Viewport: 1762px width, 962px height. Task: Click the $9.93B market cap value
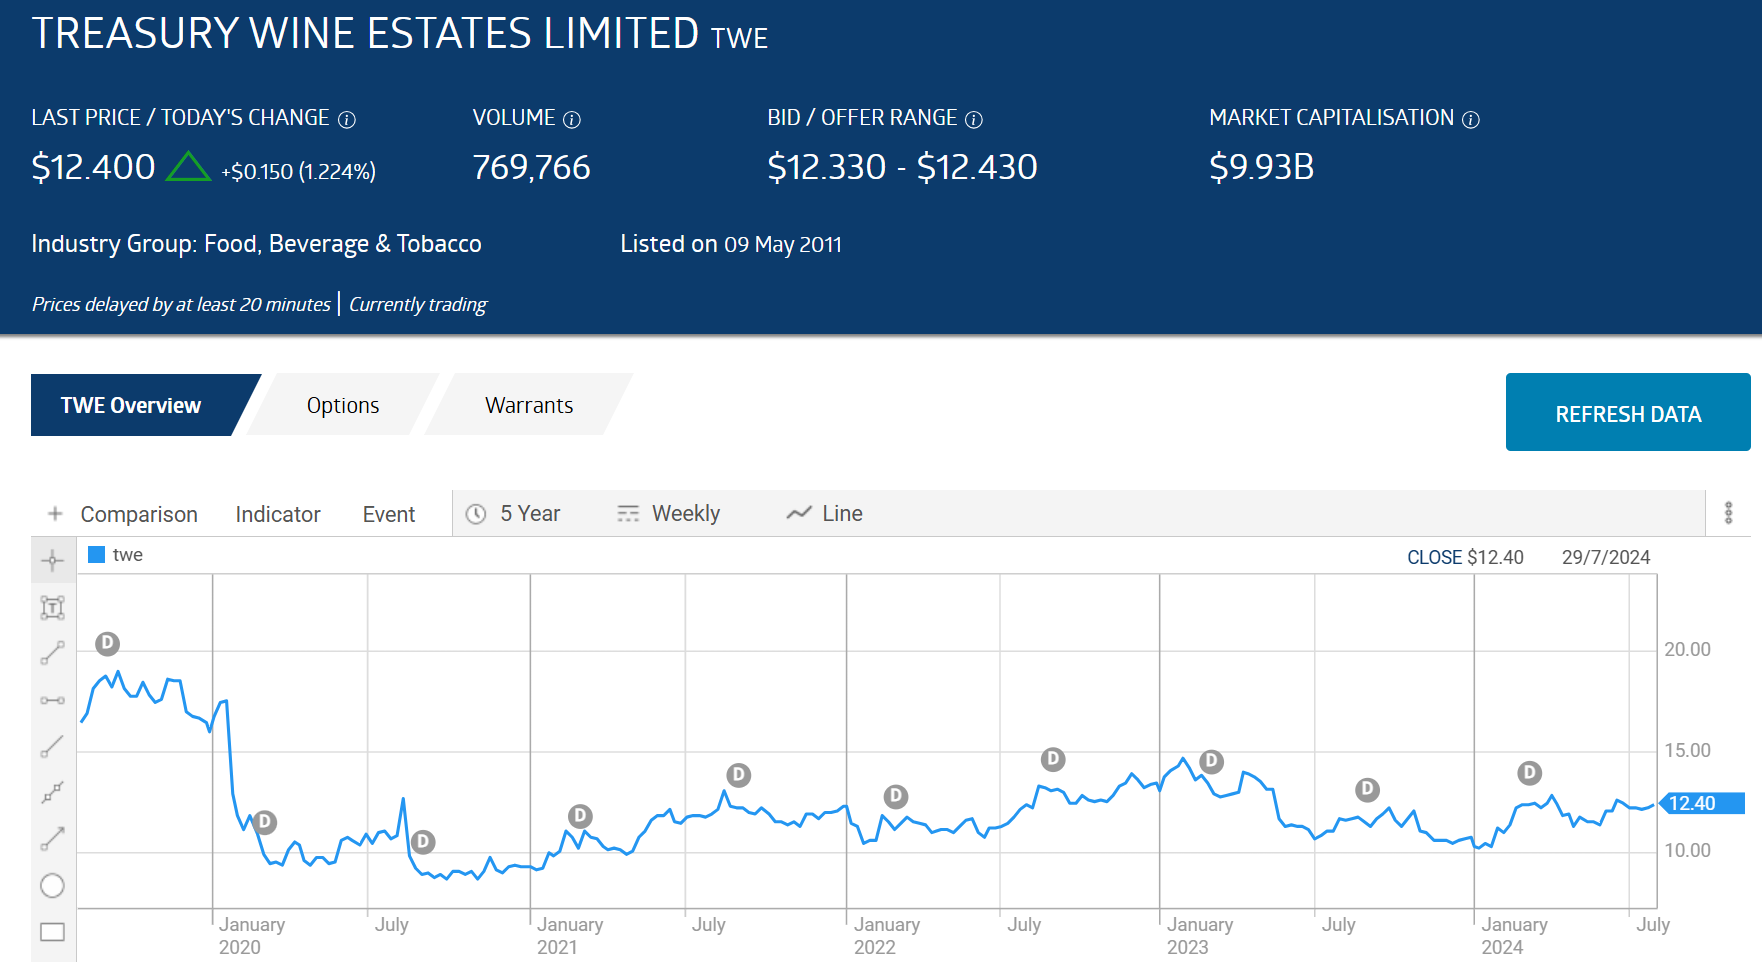1261,167
